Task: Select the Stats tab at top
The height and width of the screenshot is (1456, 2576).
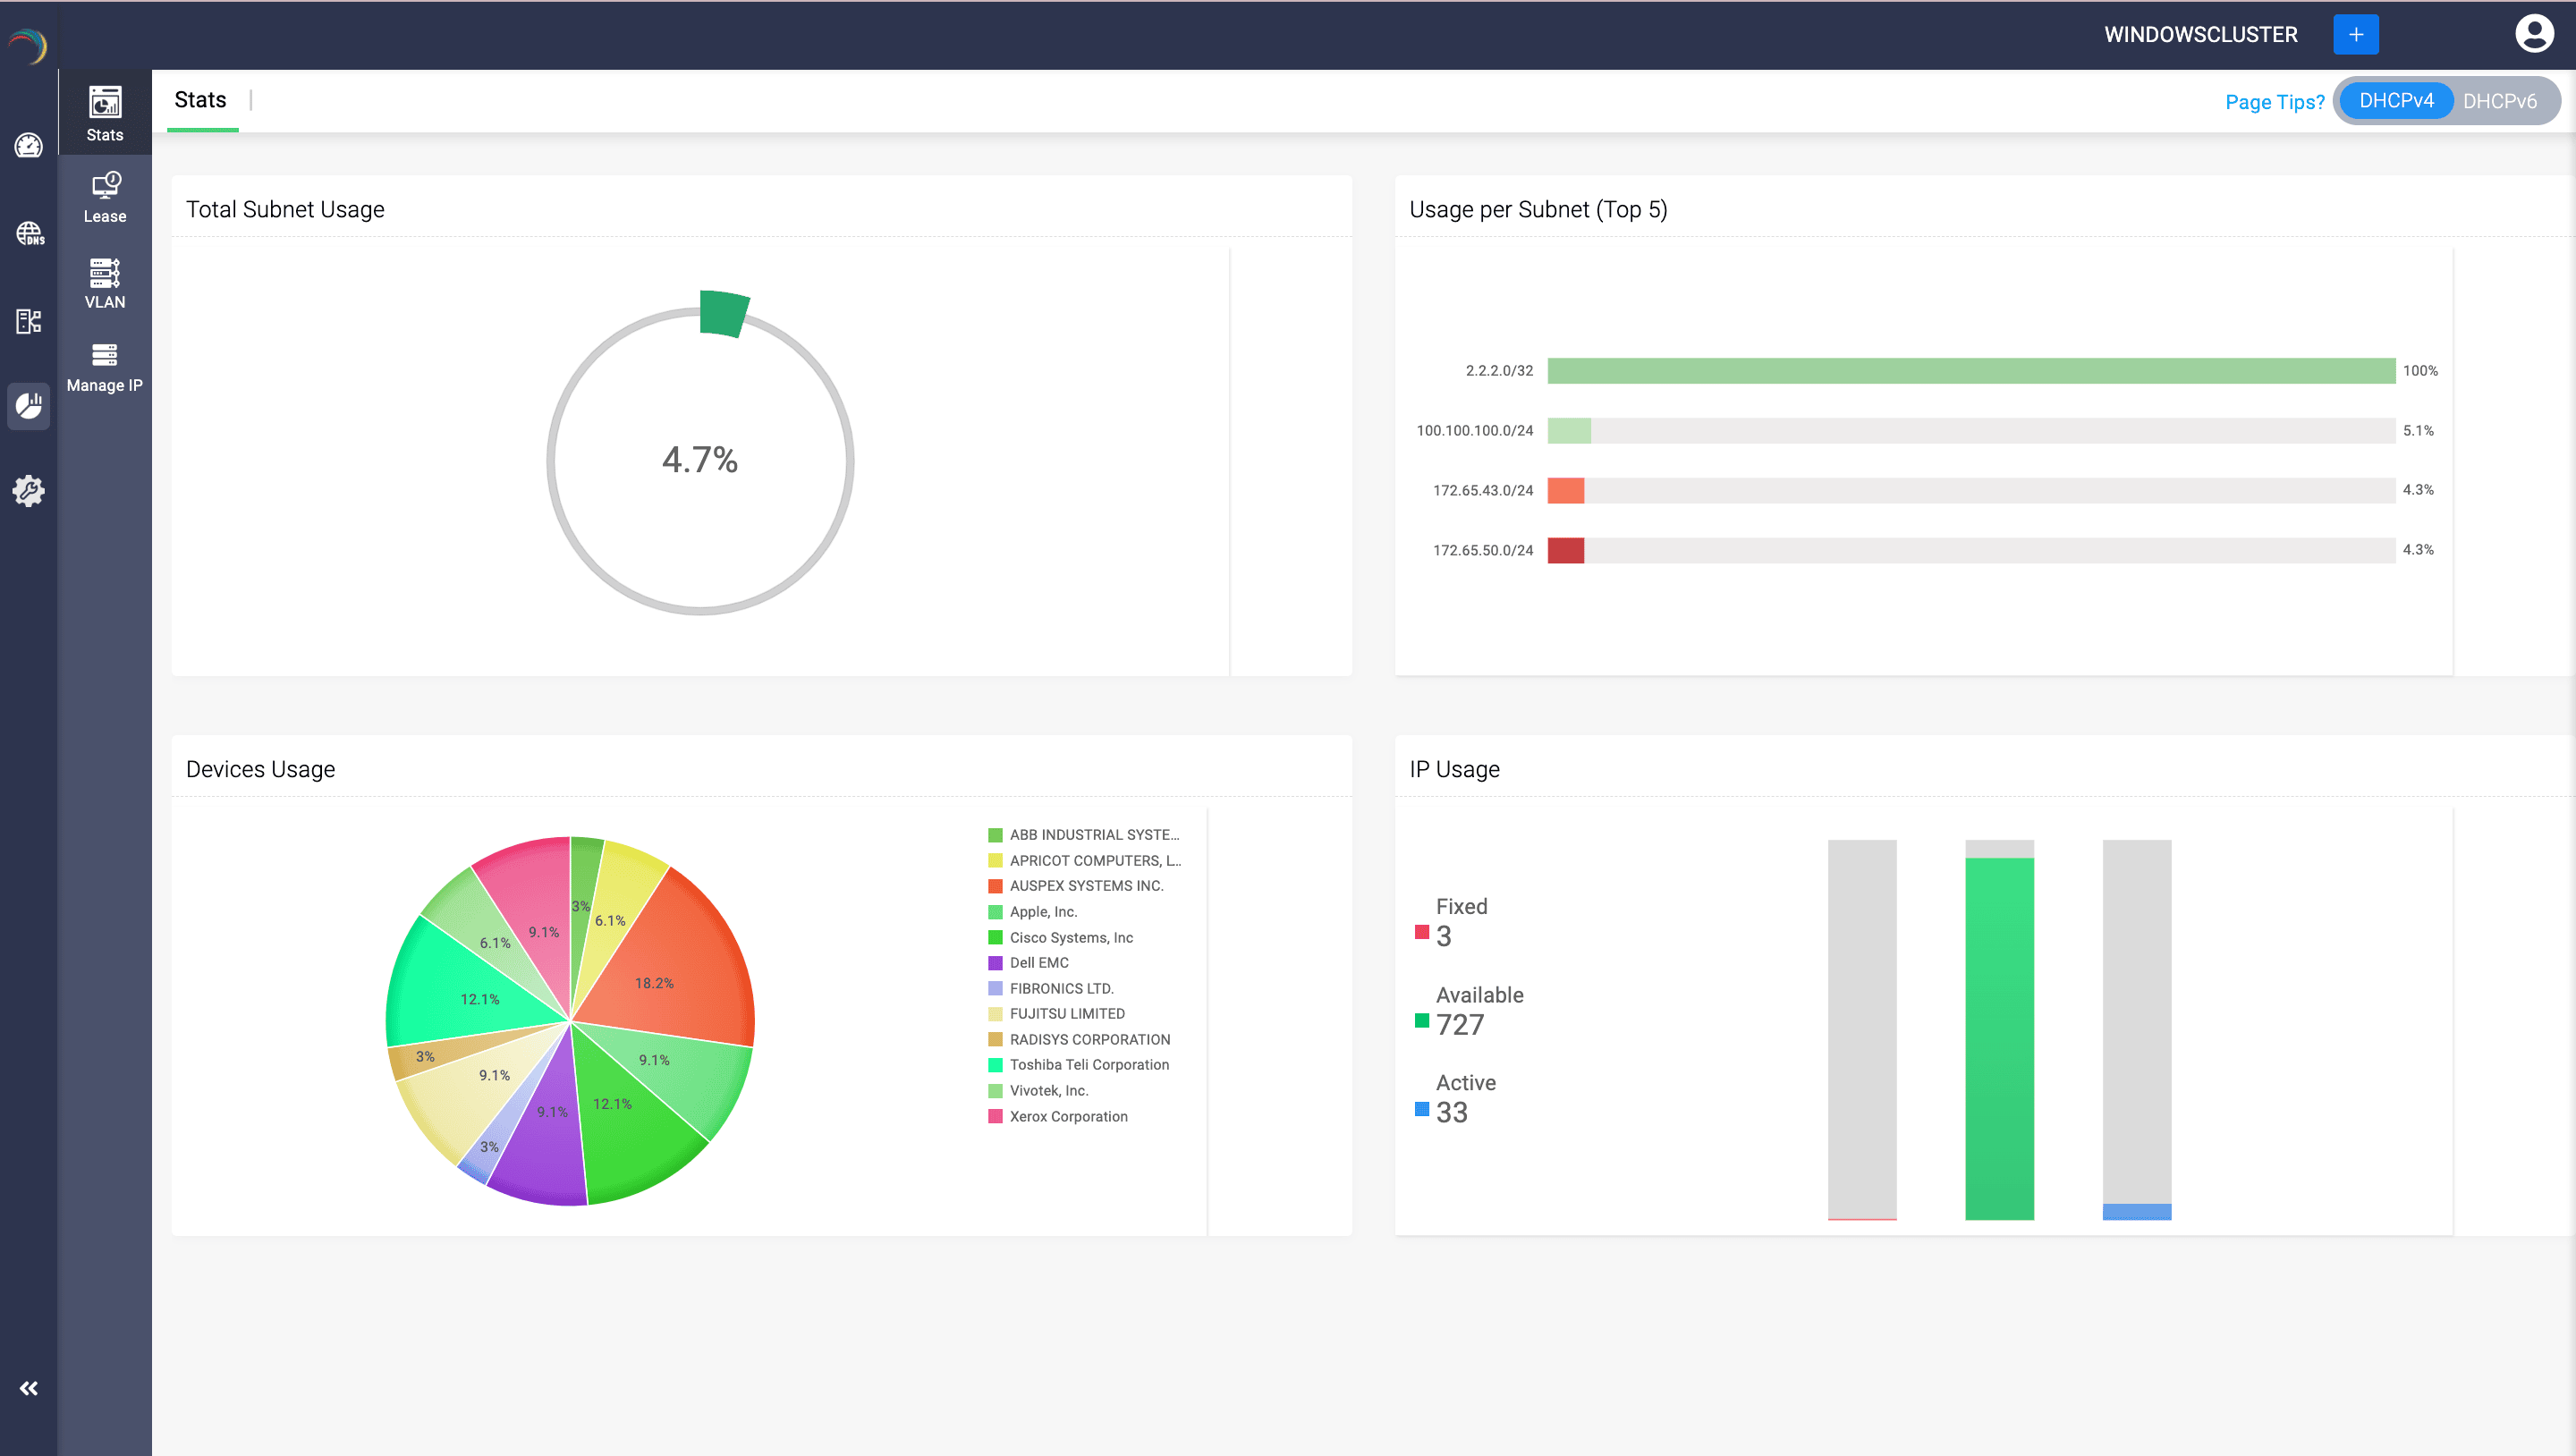Action: (x=200, y=100)
